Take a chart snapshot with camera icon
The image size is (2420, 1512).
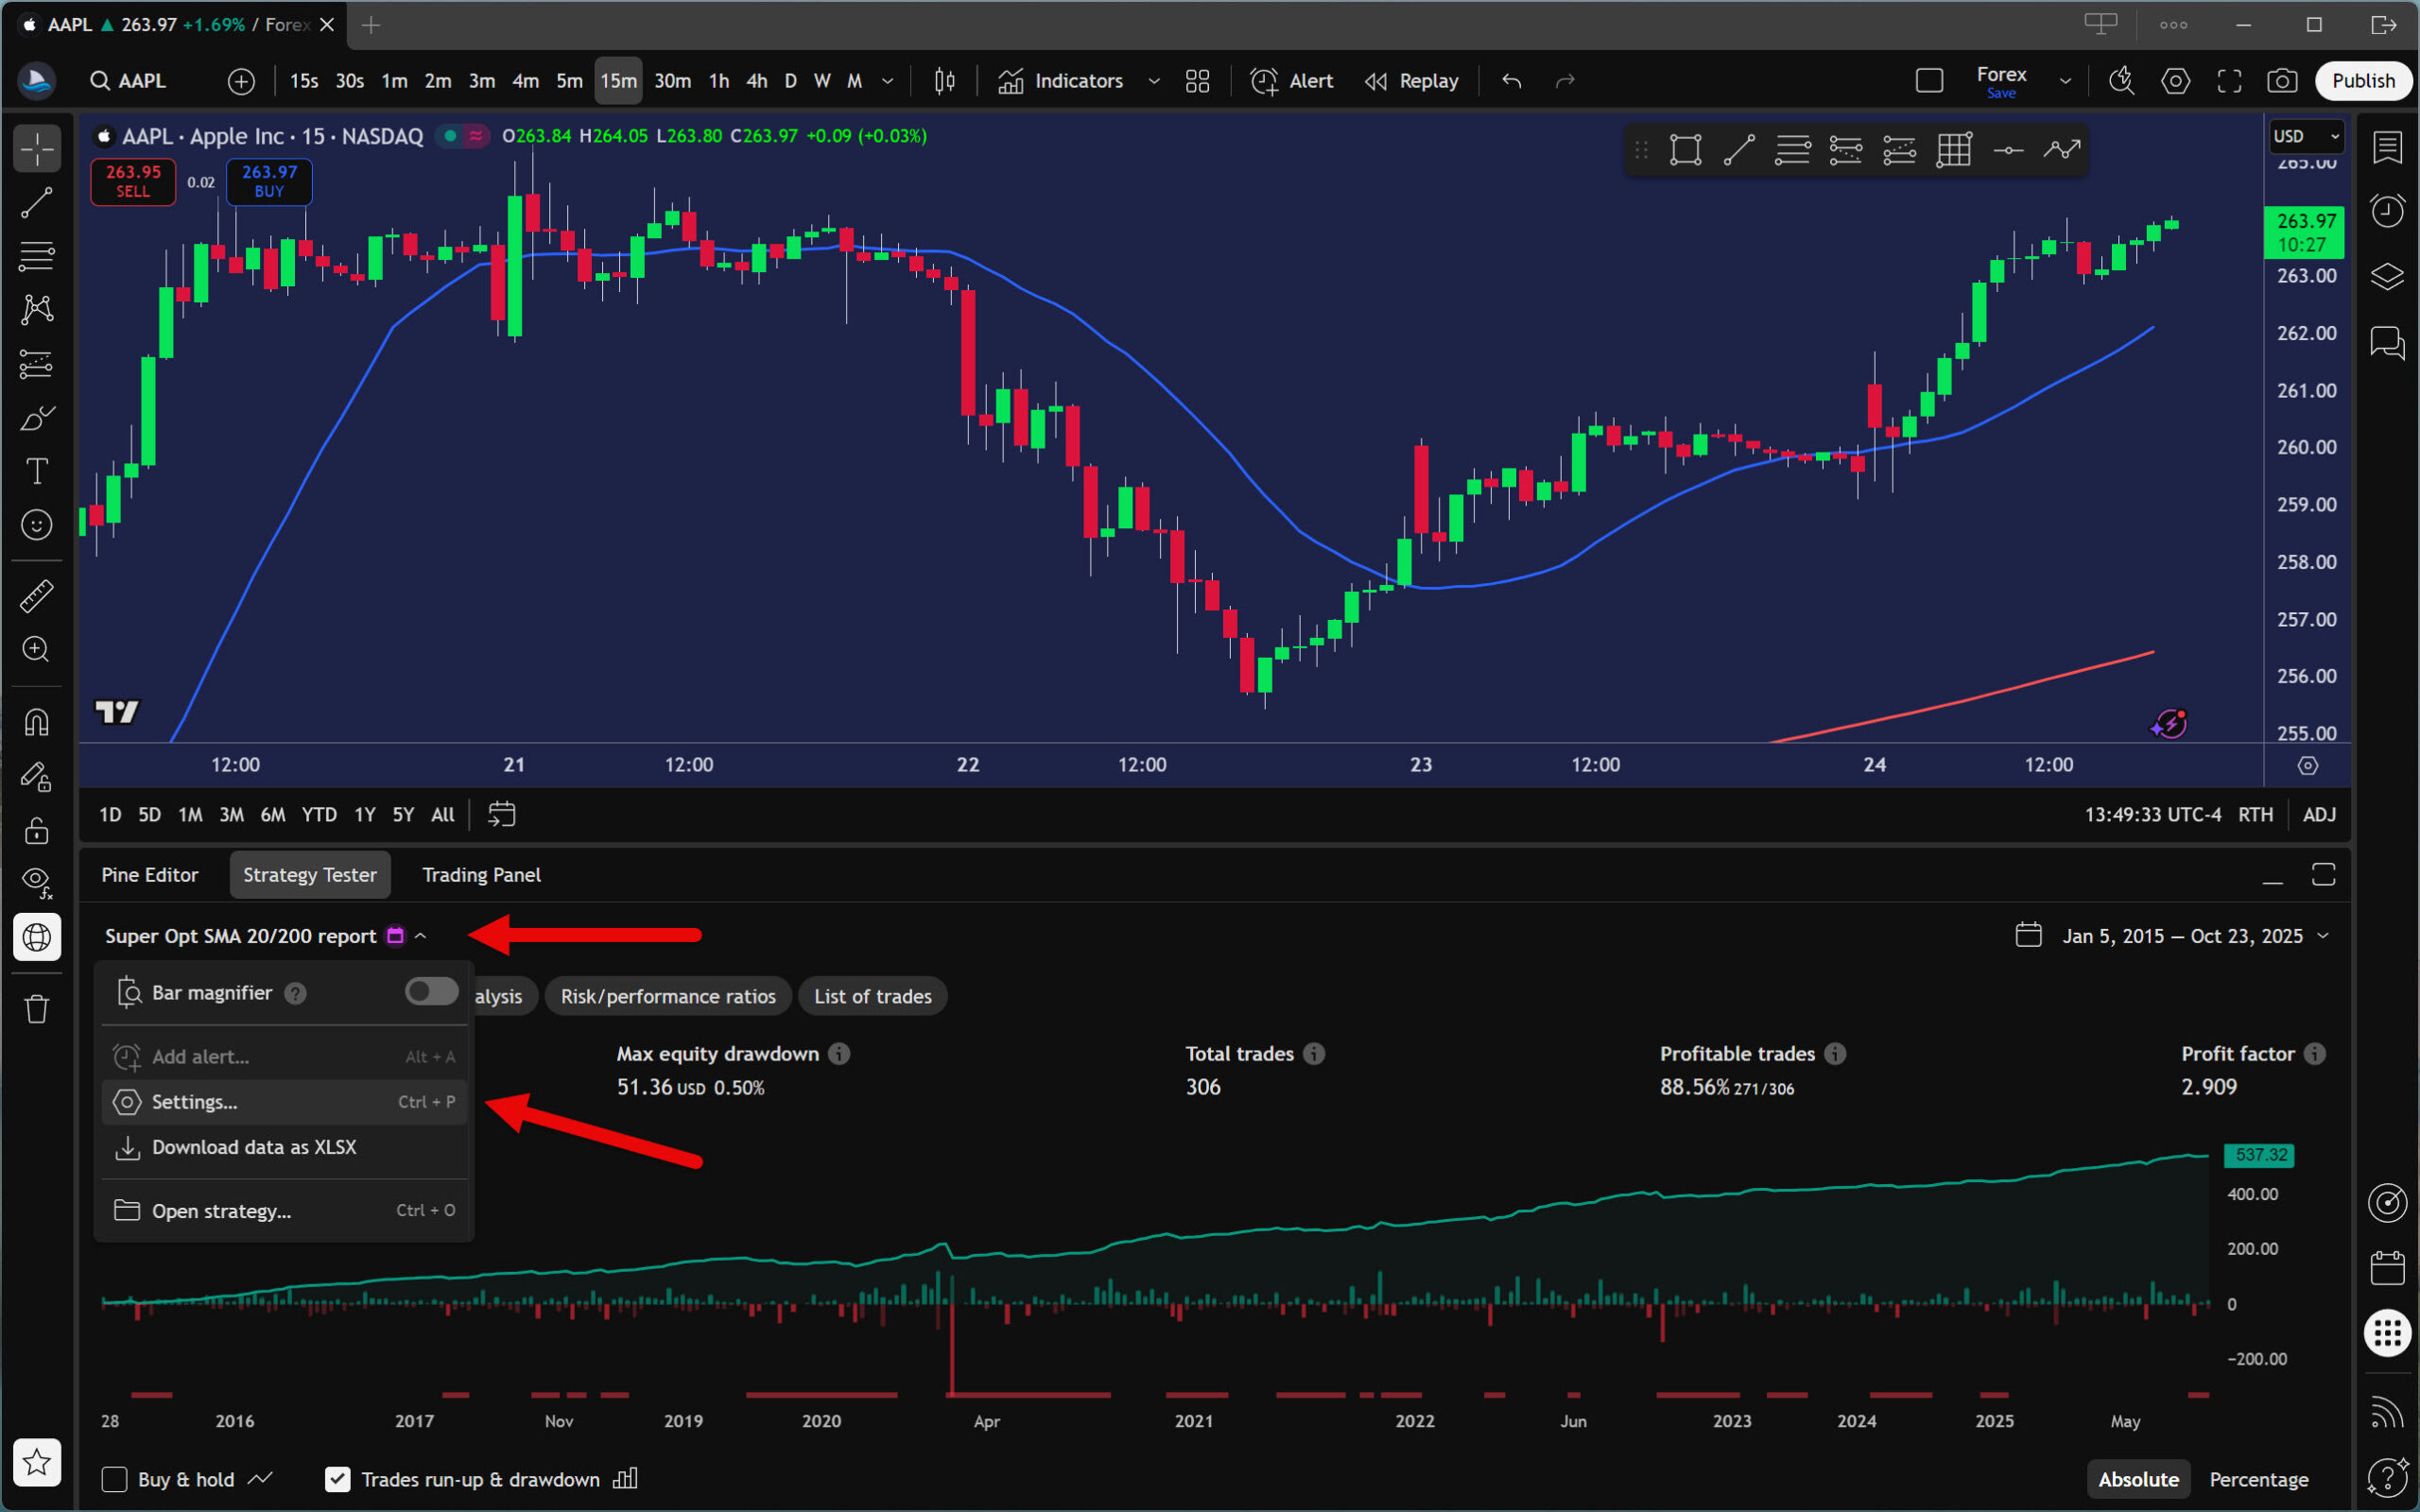click(2281, 81)
